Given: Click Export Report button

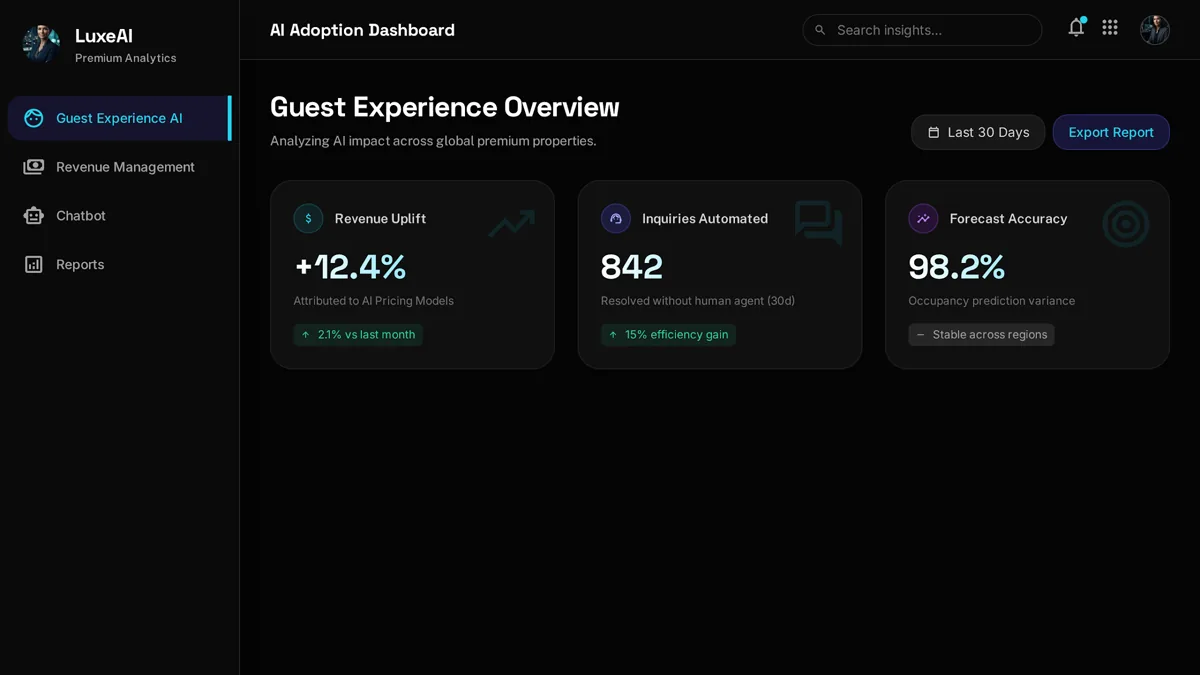Looking at the screenshot, I should pyautogui.click(x=1111, y=132).
